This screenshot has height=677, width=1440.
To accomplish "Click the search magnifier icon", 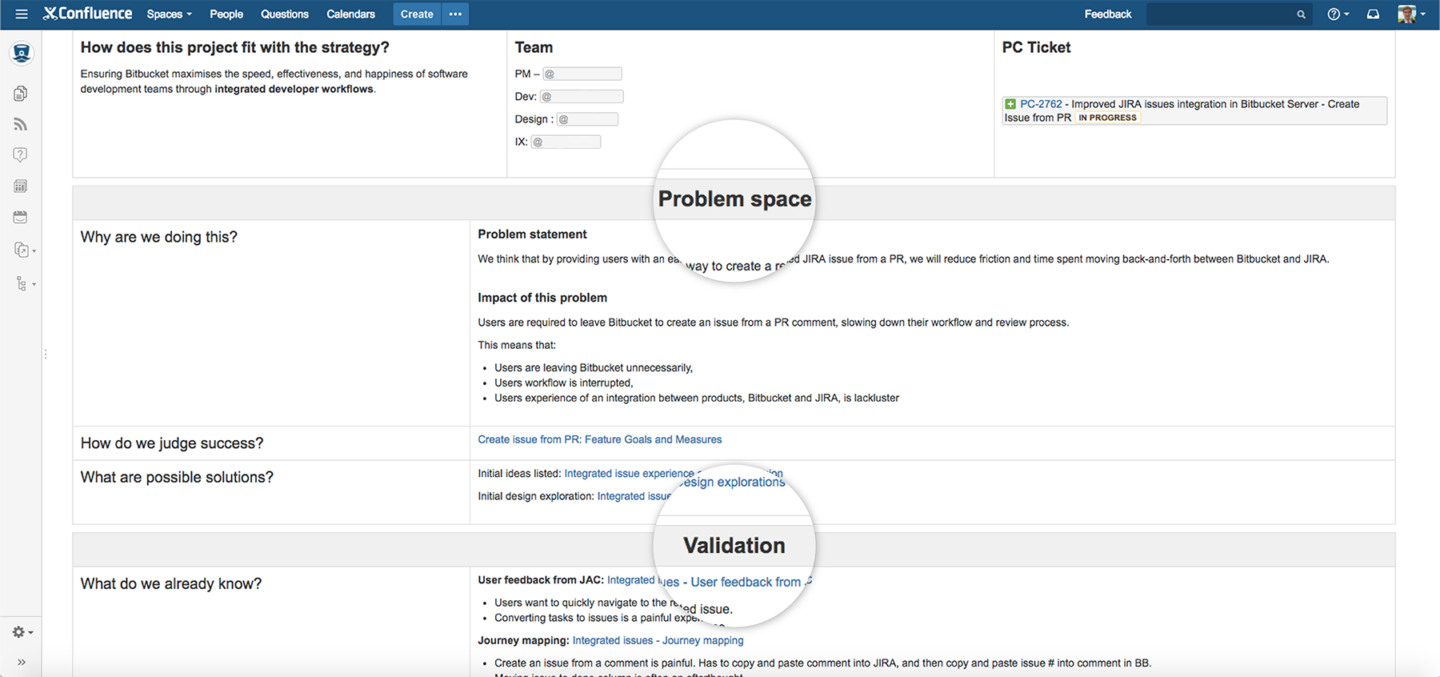I will (1301, 14).
